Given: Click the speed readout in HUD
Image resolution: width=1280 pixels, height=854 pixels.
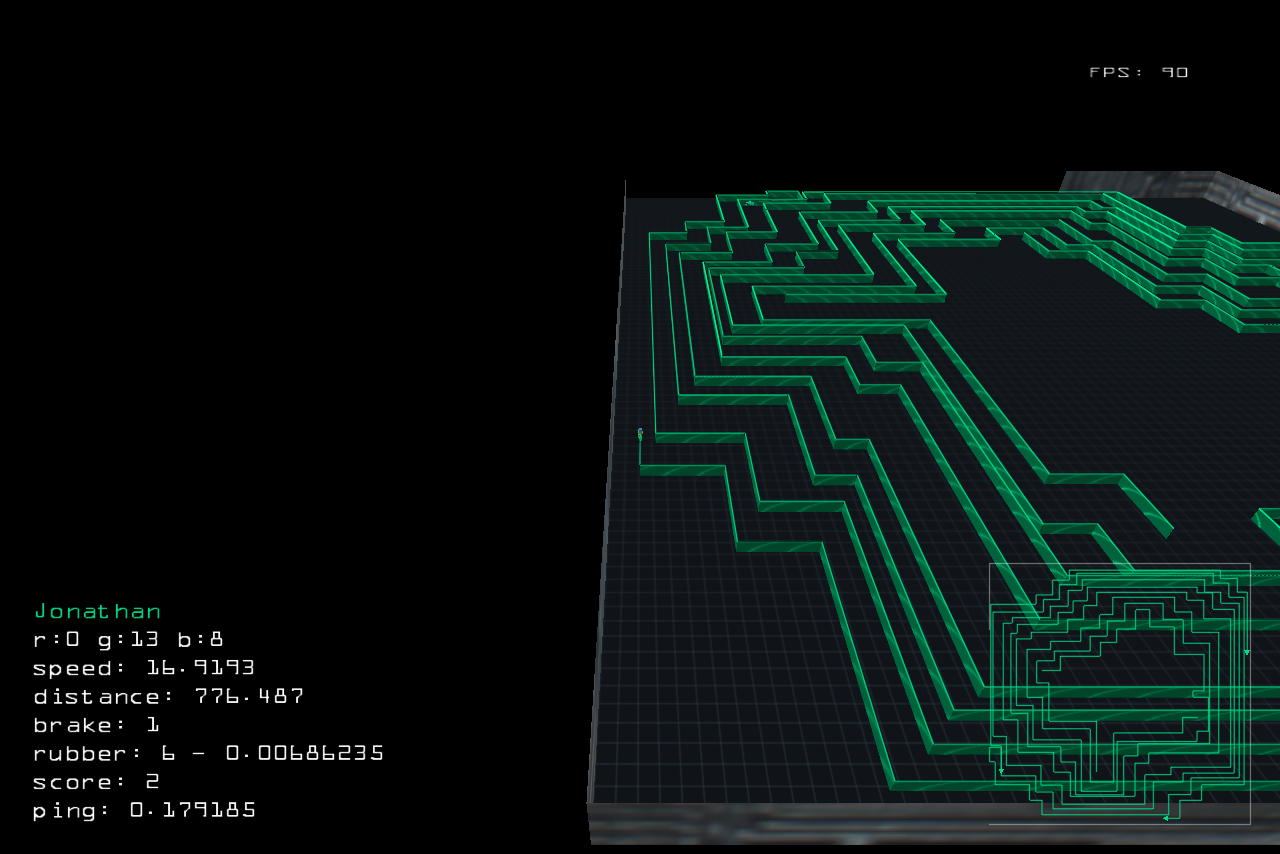Looking at the screenshot, I should pyautogui.click(x=143, y=667).
